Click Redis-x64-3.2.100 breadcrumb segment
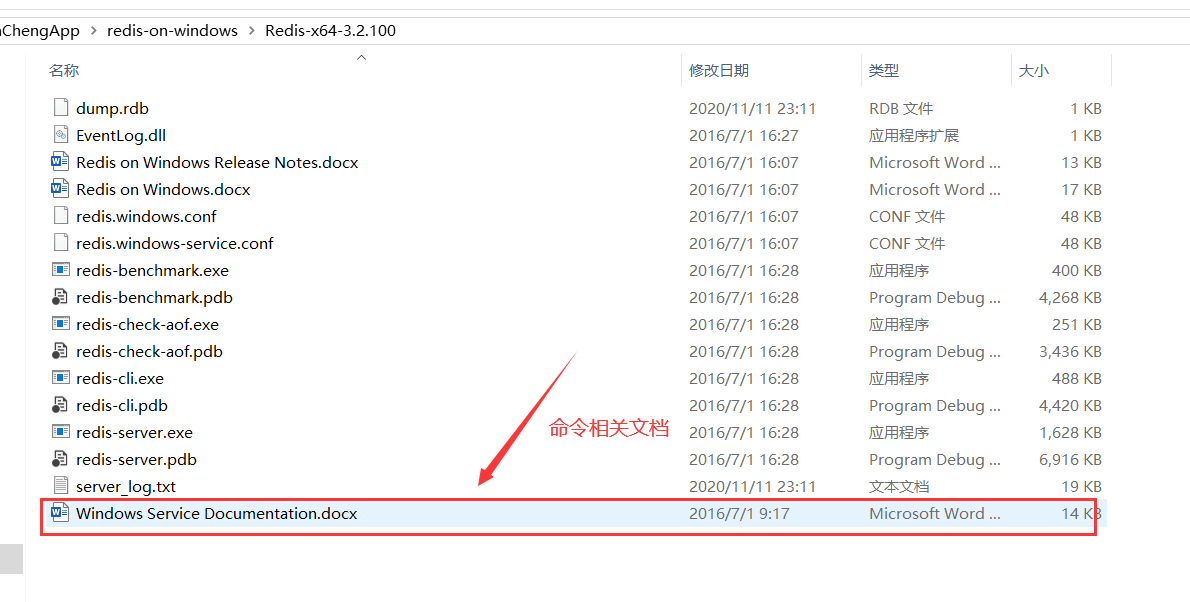This screenshot has height=602, width=1190. click(x=330, y=31)
